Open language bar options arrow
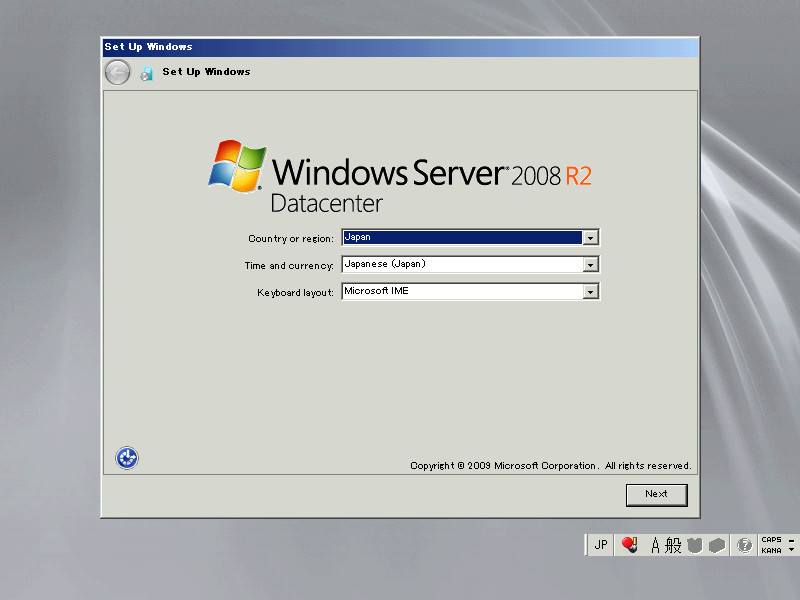This screenshot has width=800, height=600. pos(791,550)
